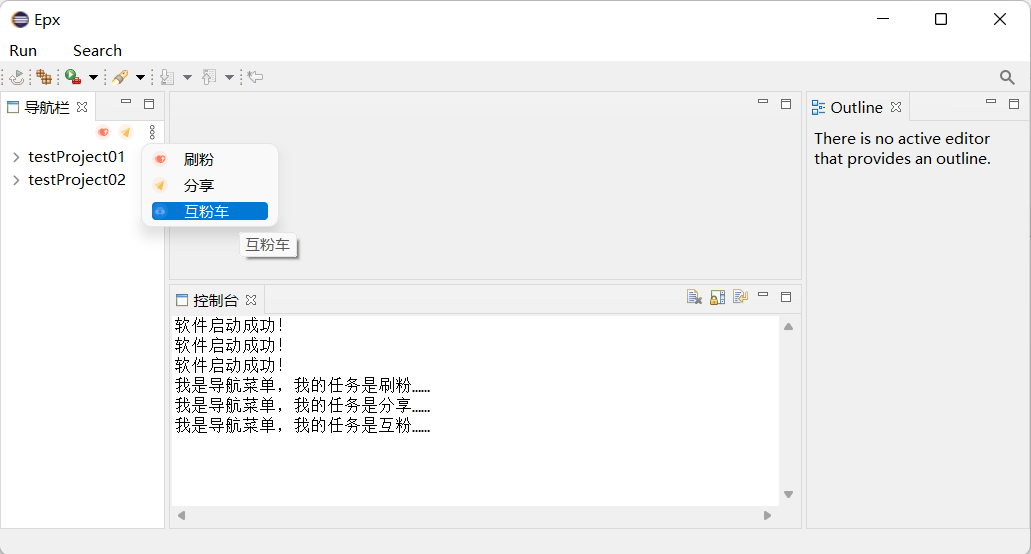Screen dimensions: 1031x554
Task: Minimize the 导航栏 view
Action: (126, 102)
